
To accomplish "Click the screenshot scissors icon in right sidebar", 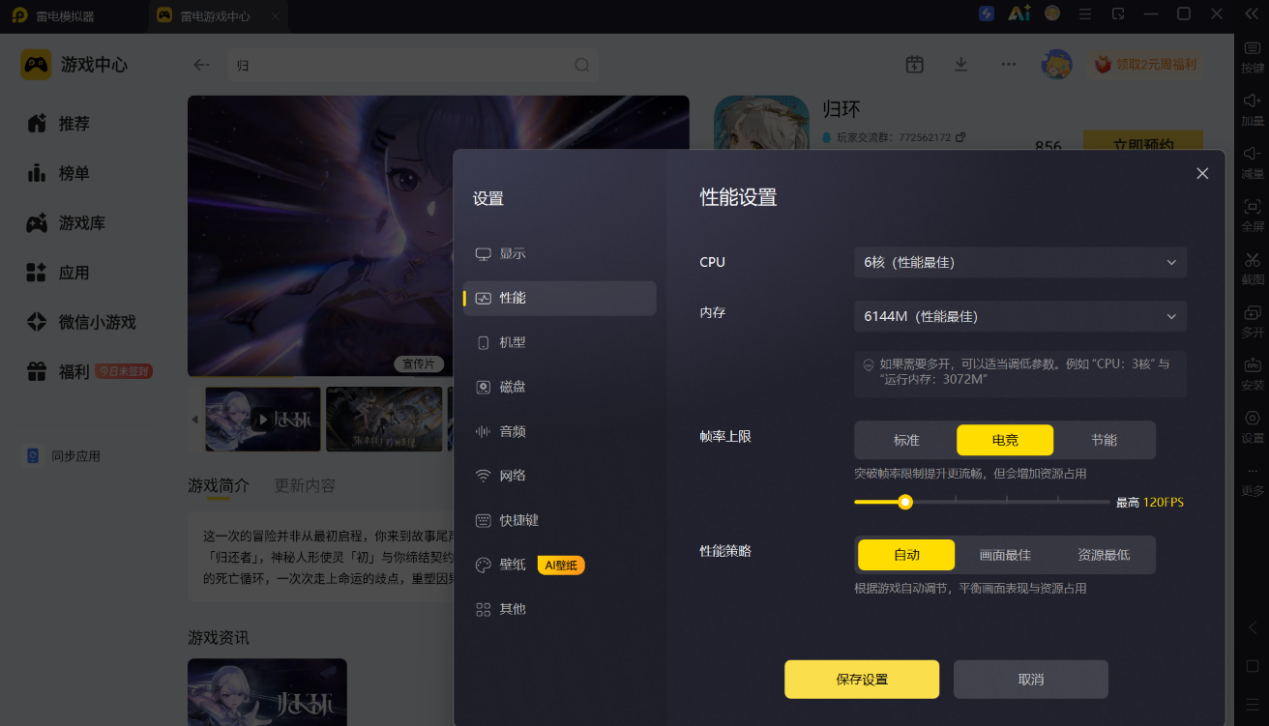I will (1252, 261).
